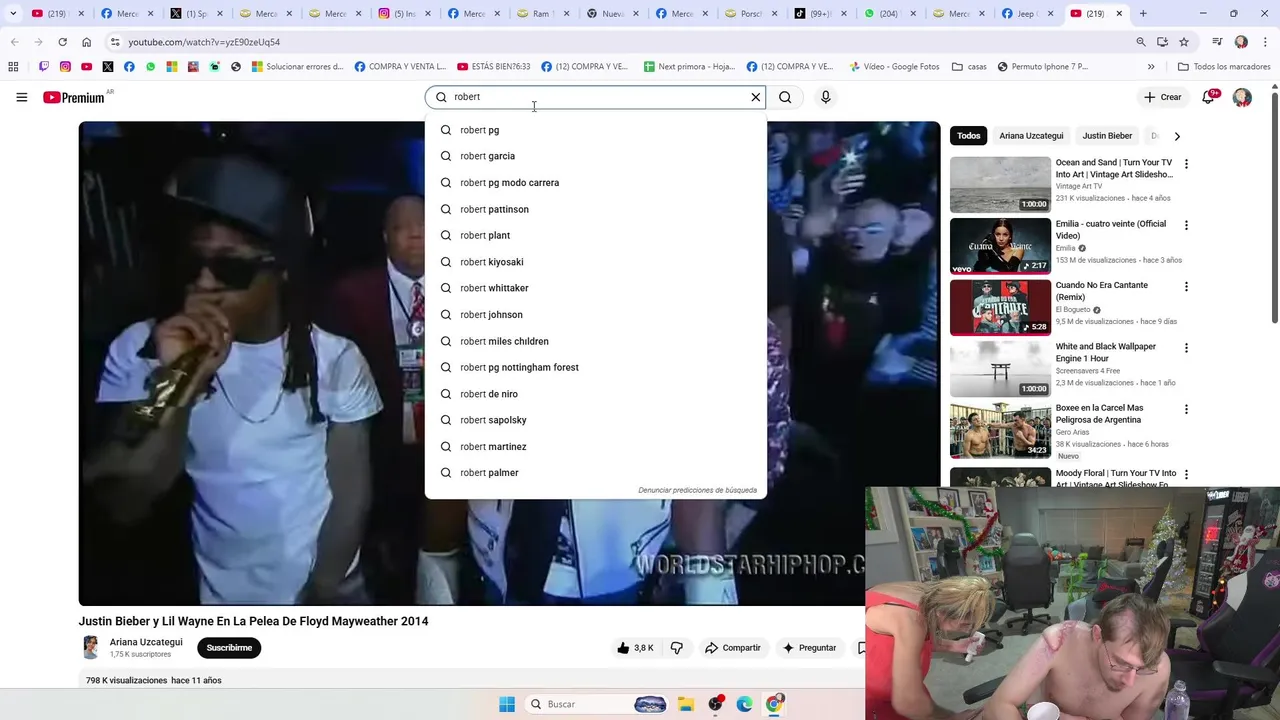
Task: Open more options for Ocean and Sand video
Action: pos(1186,164)
